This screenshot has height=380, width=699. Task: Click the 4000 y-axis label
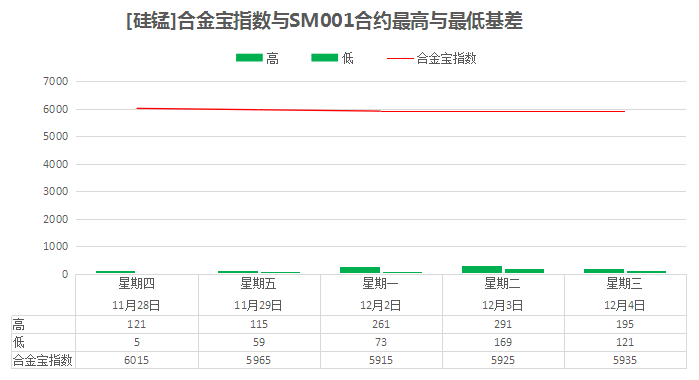pos(56,164)
